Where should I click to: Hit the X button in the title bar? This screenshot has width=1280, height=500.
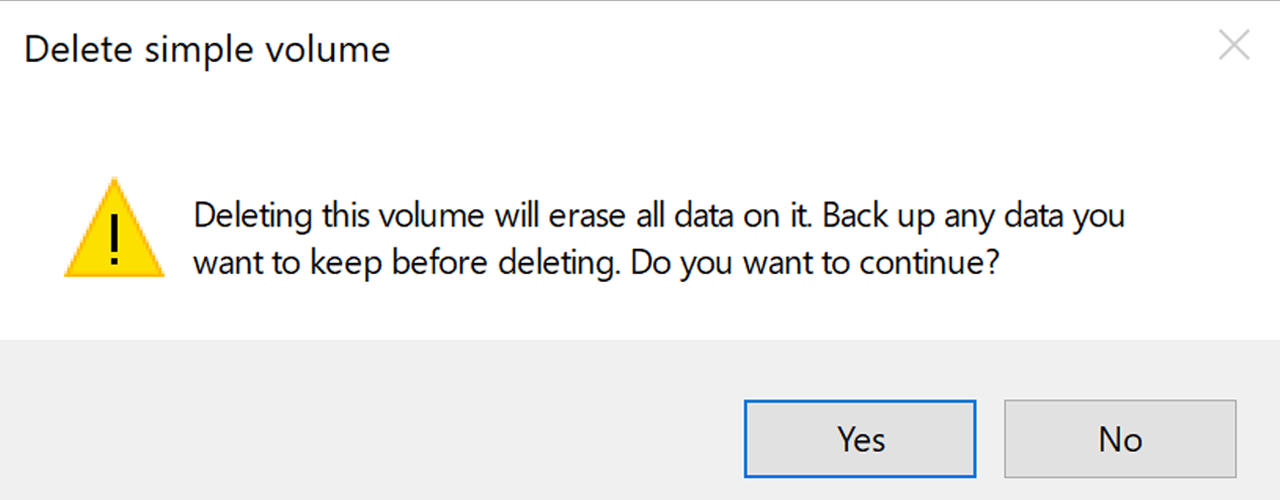1235,46
